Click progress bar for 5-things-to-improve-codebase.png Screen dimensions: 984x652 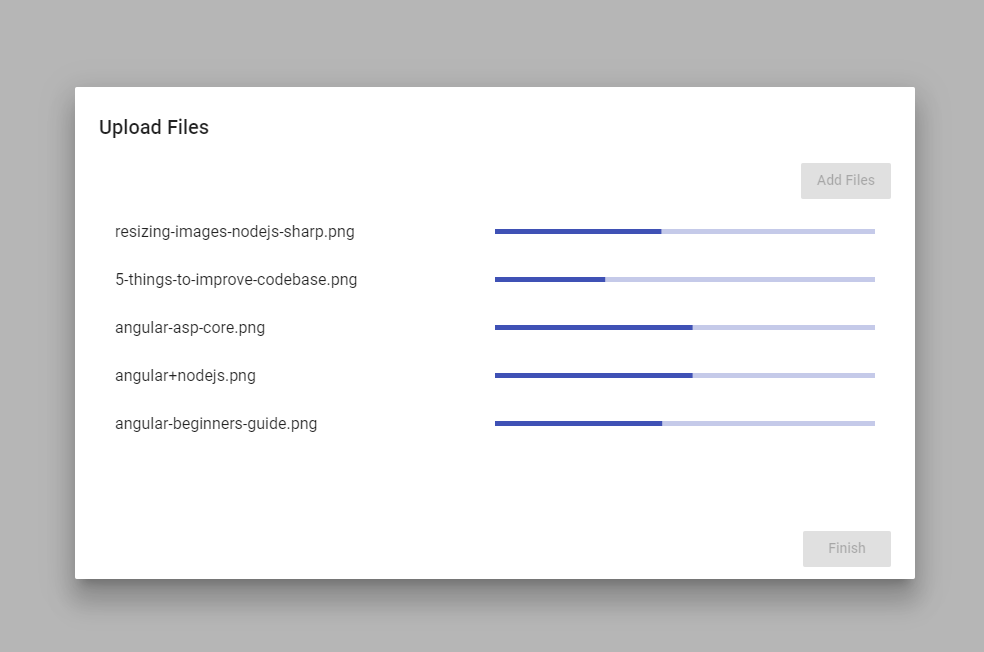[x=685, y=279]
